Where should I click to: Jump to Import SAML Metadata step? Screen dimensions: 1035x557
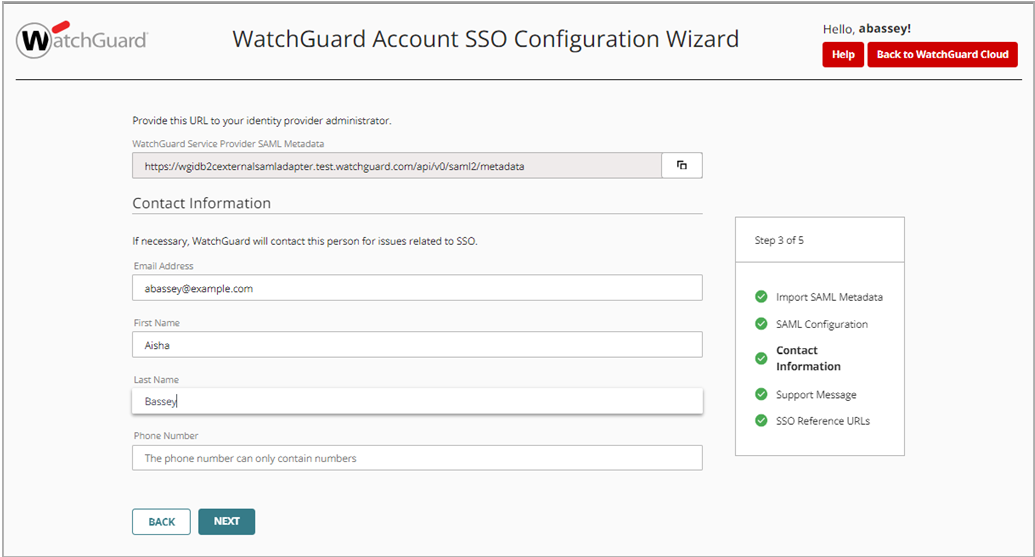pyautogui.click(x=829, y=297)
